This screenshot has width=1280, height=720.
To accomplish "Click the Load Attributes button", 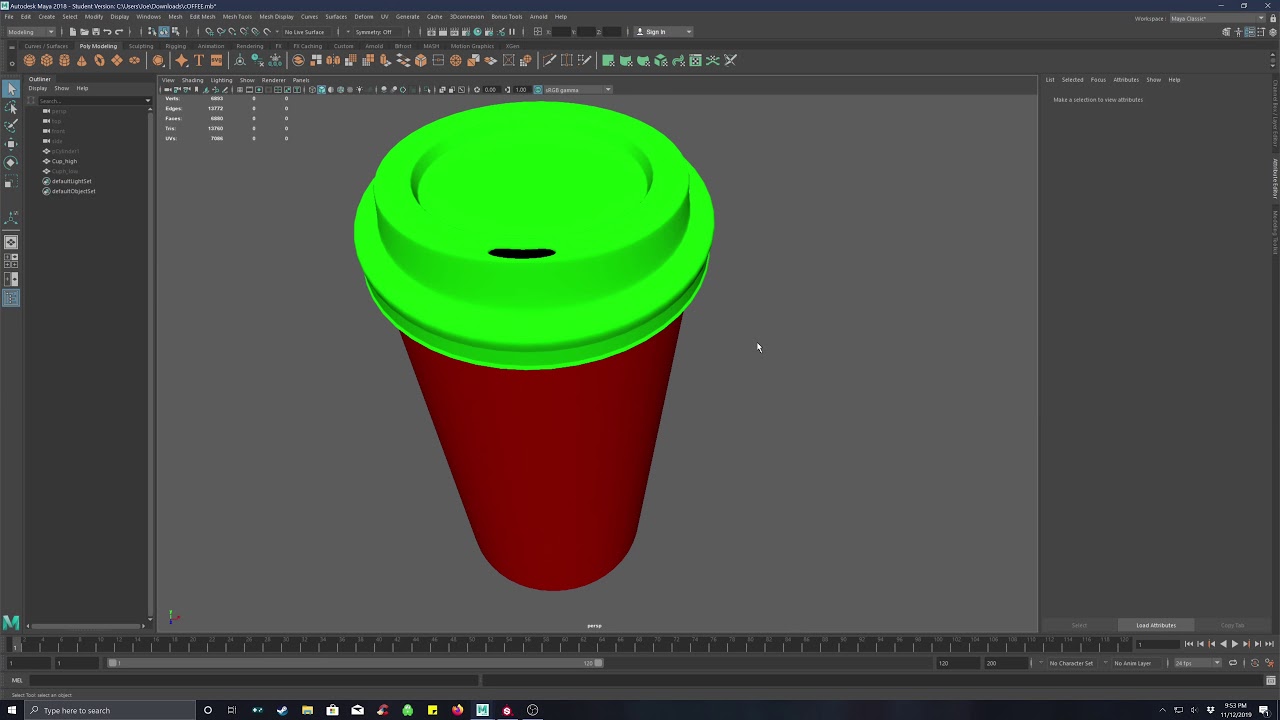I will point(1156,625).
